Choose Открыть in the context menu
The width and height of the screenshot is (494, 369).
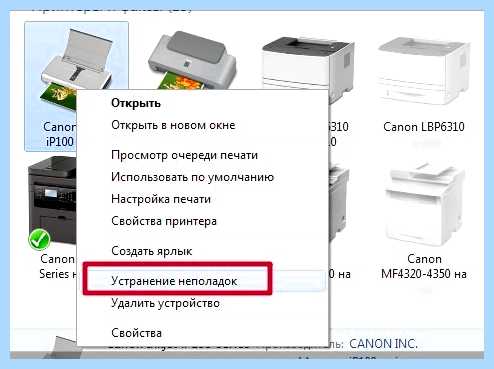pos(136,103)
